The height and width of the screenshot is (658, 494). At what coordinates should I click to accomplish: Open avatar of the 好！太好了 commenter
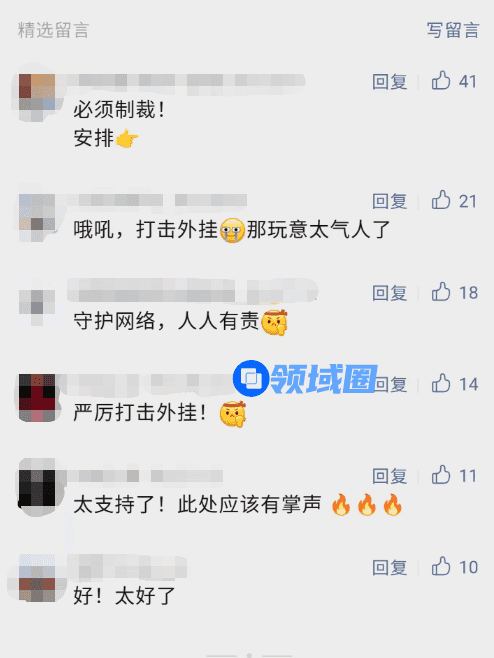(x=37, y=579)
